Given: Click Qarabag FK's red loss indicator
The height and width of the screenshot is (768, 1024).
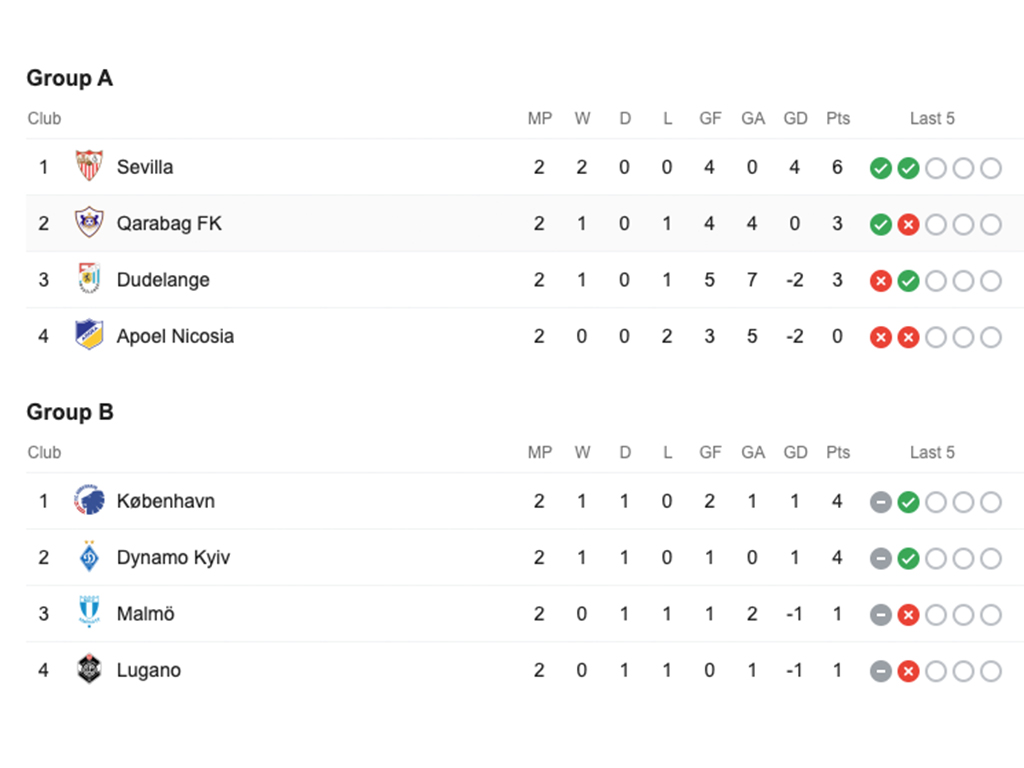Looking at the screenshot, I should click(x=908, y=224).
